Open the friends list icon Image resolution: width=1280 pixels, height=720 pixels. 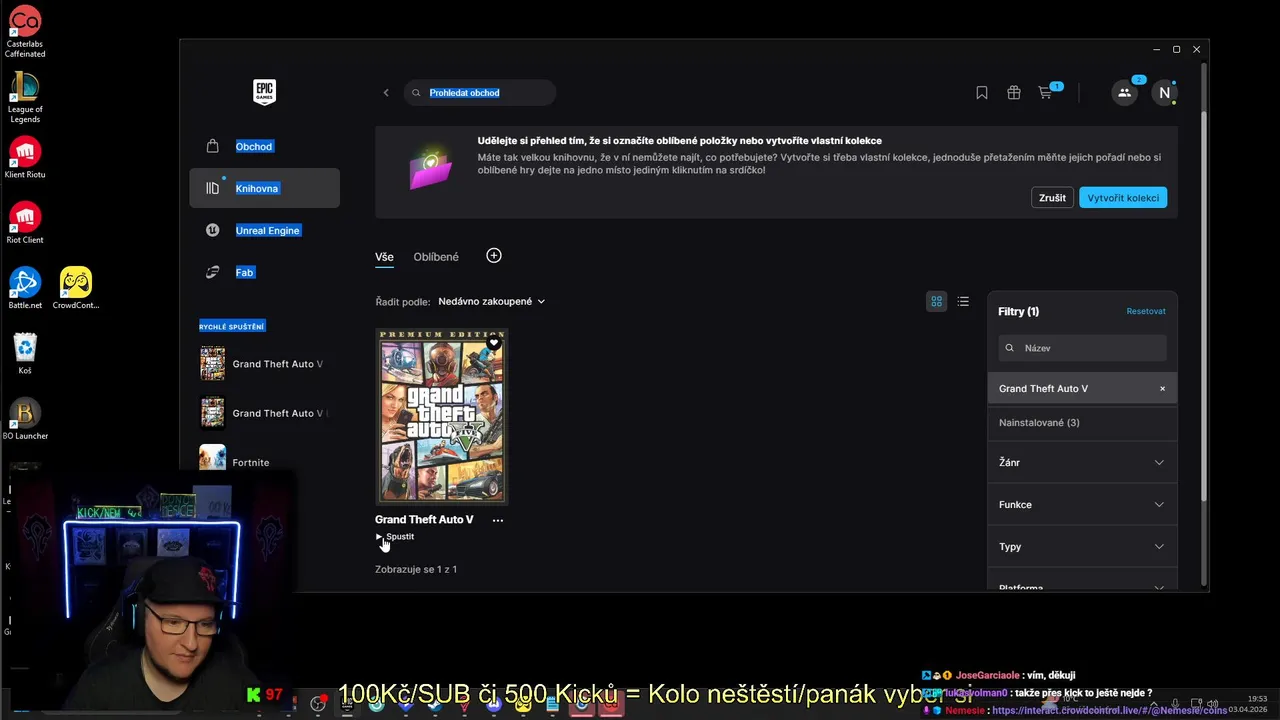(1125, 92)
